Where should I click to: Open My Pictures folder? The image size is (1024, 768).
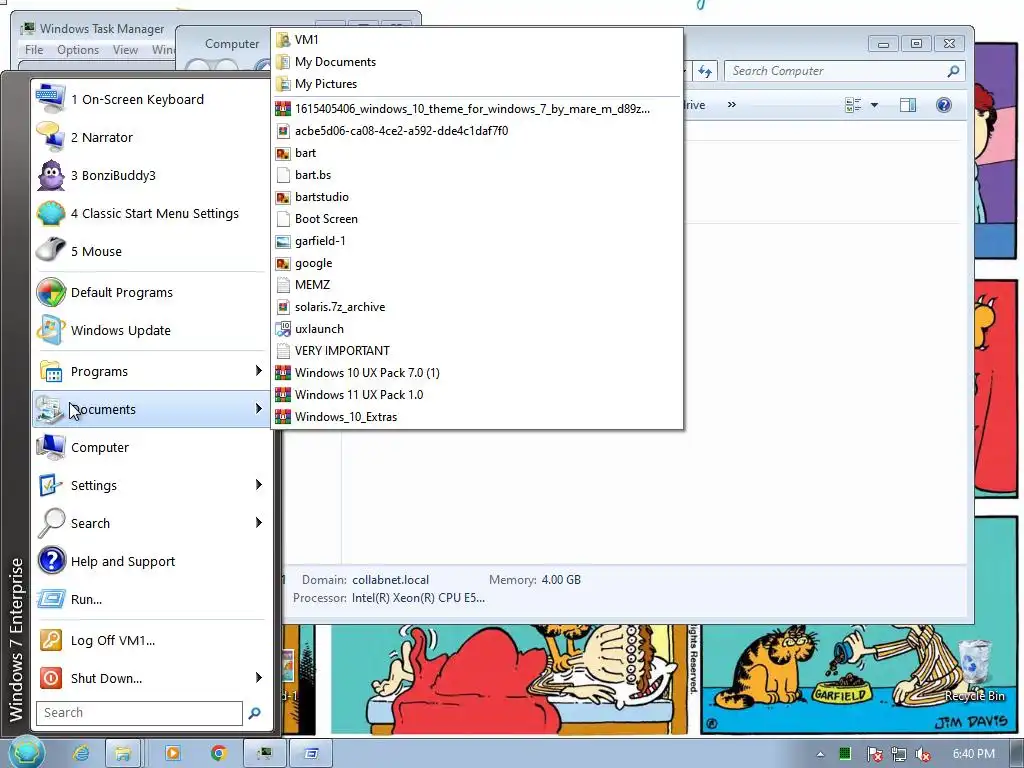(x=477, y=84)
